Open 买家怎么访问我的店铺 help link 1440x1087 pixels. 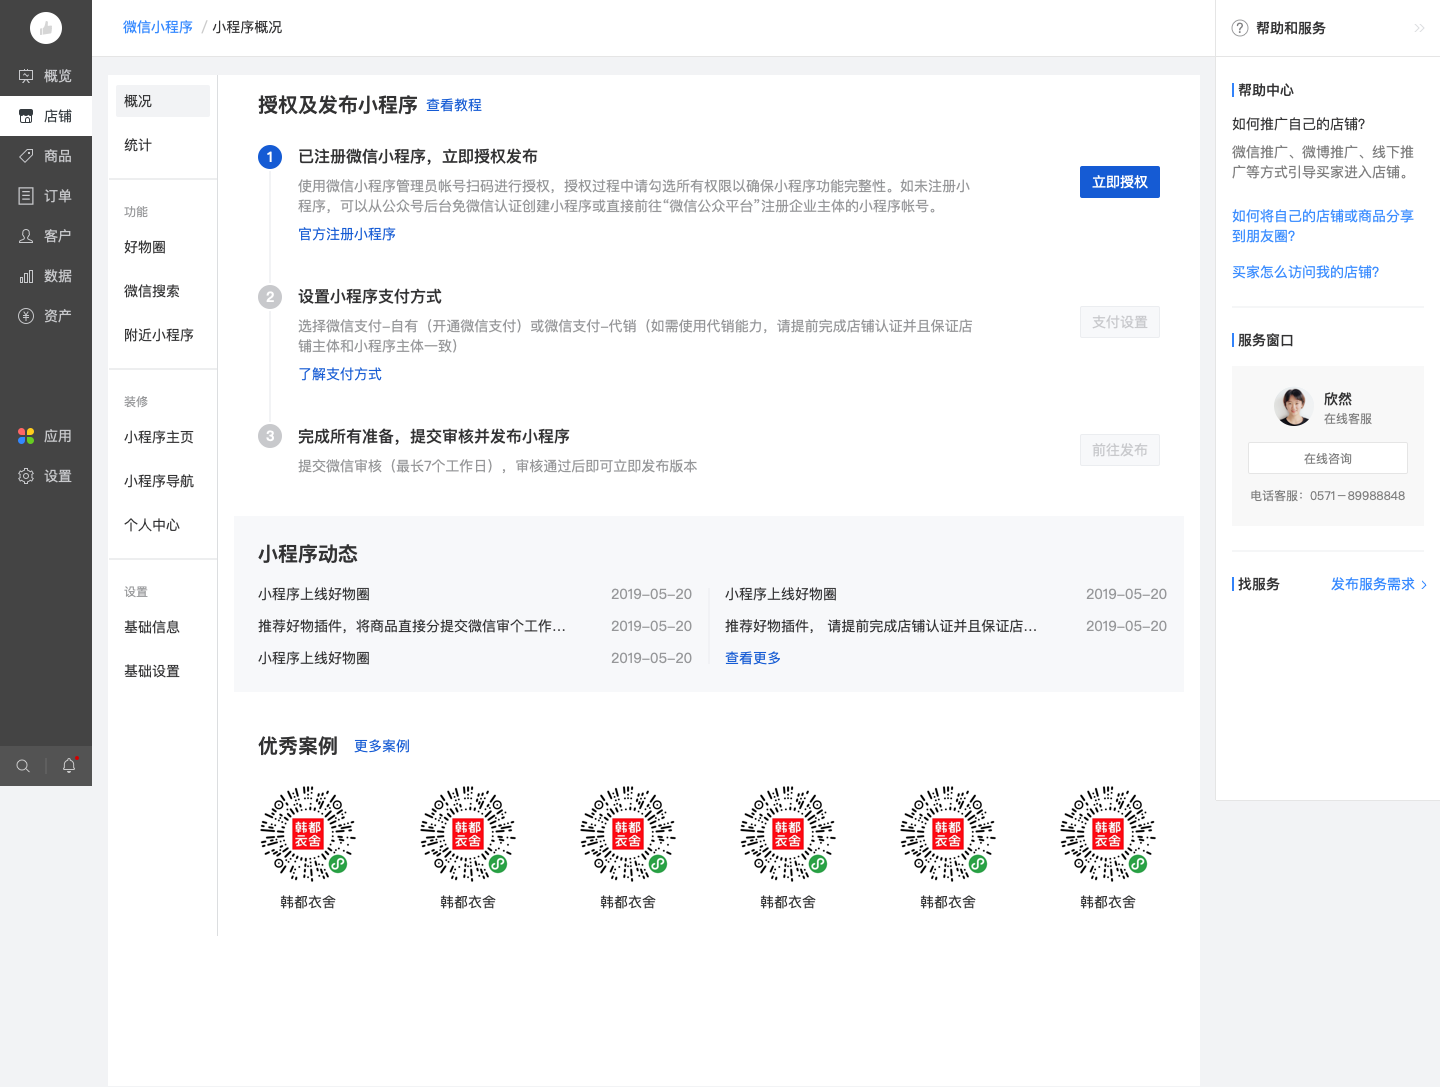point(1306,272)
